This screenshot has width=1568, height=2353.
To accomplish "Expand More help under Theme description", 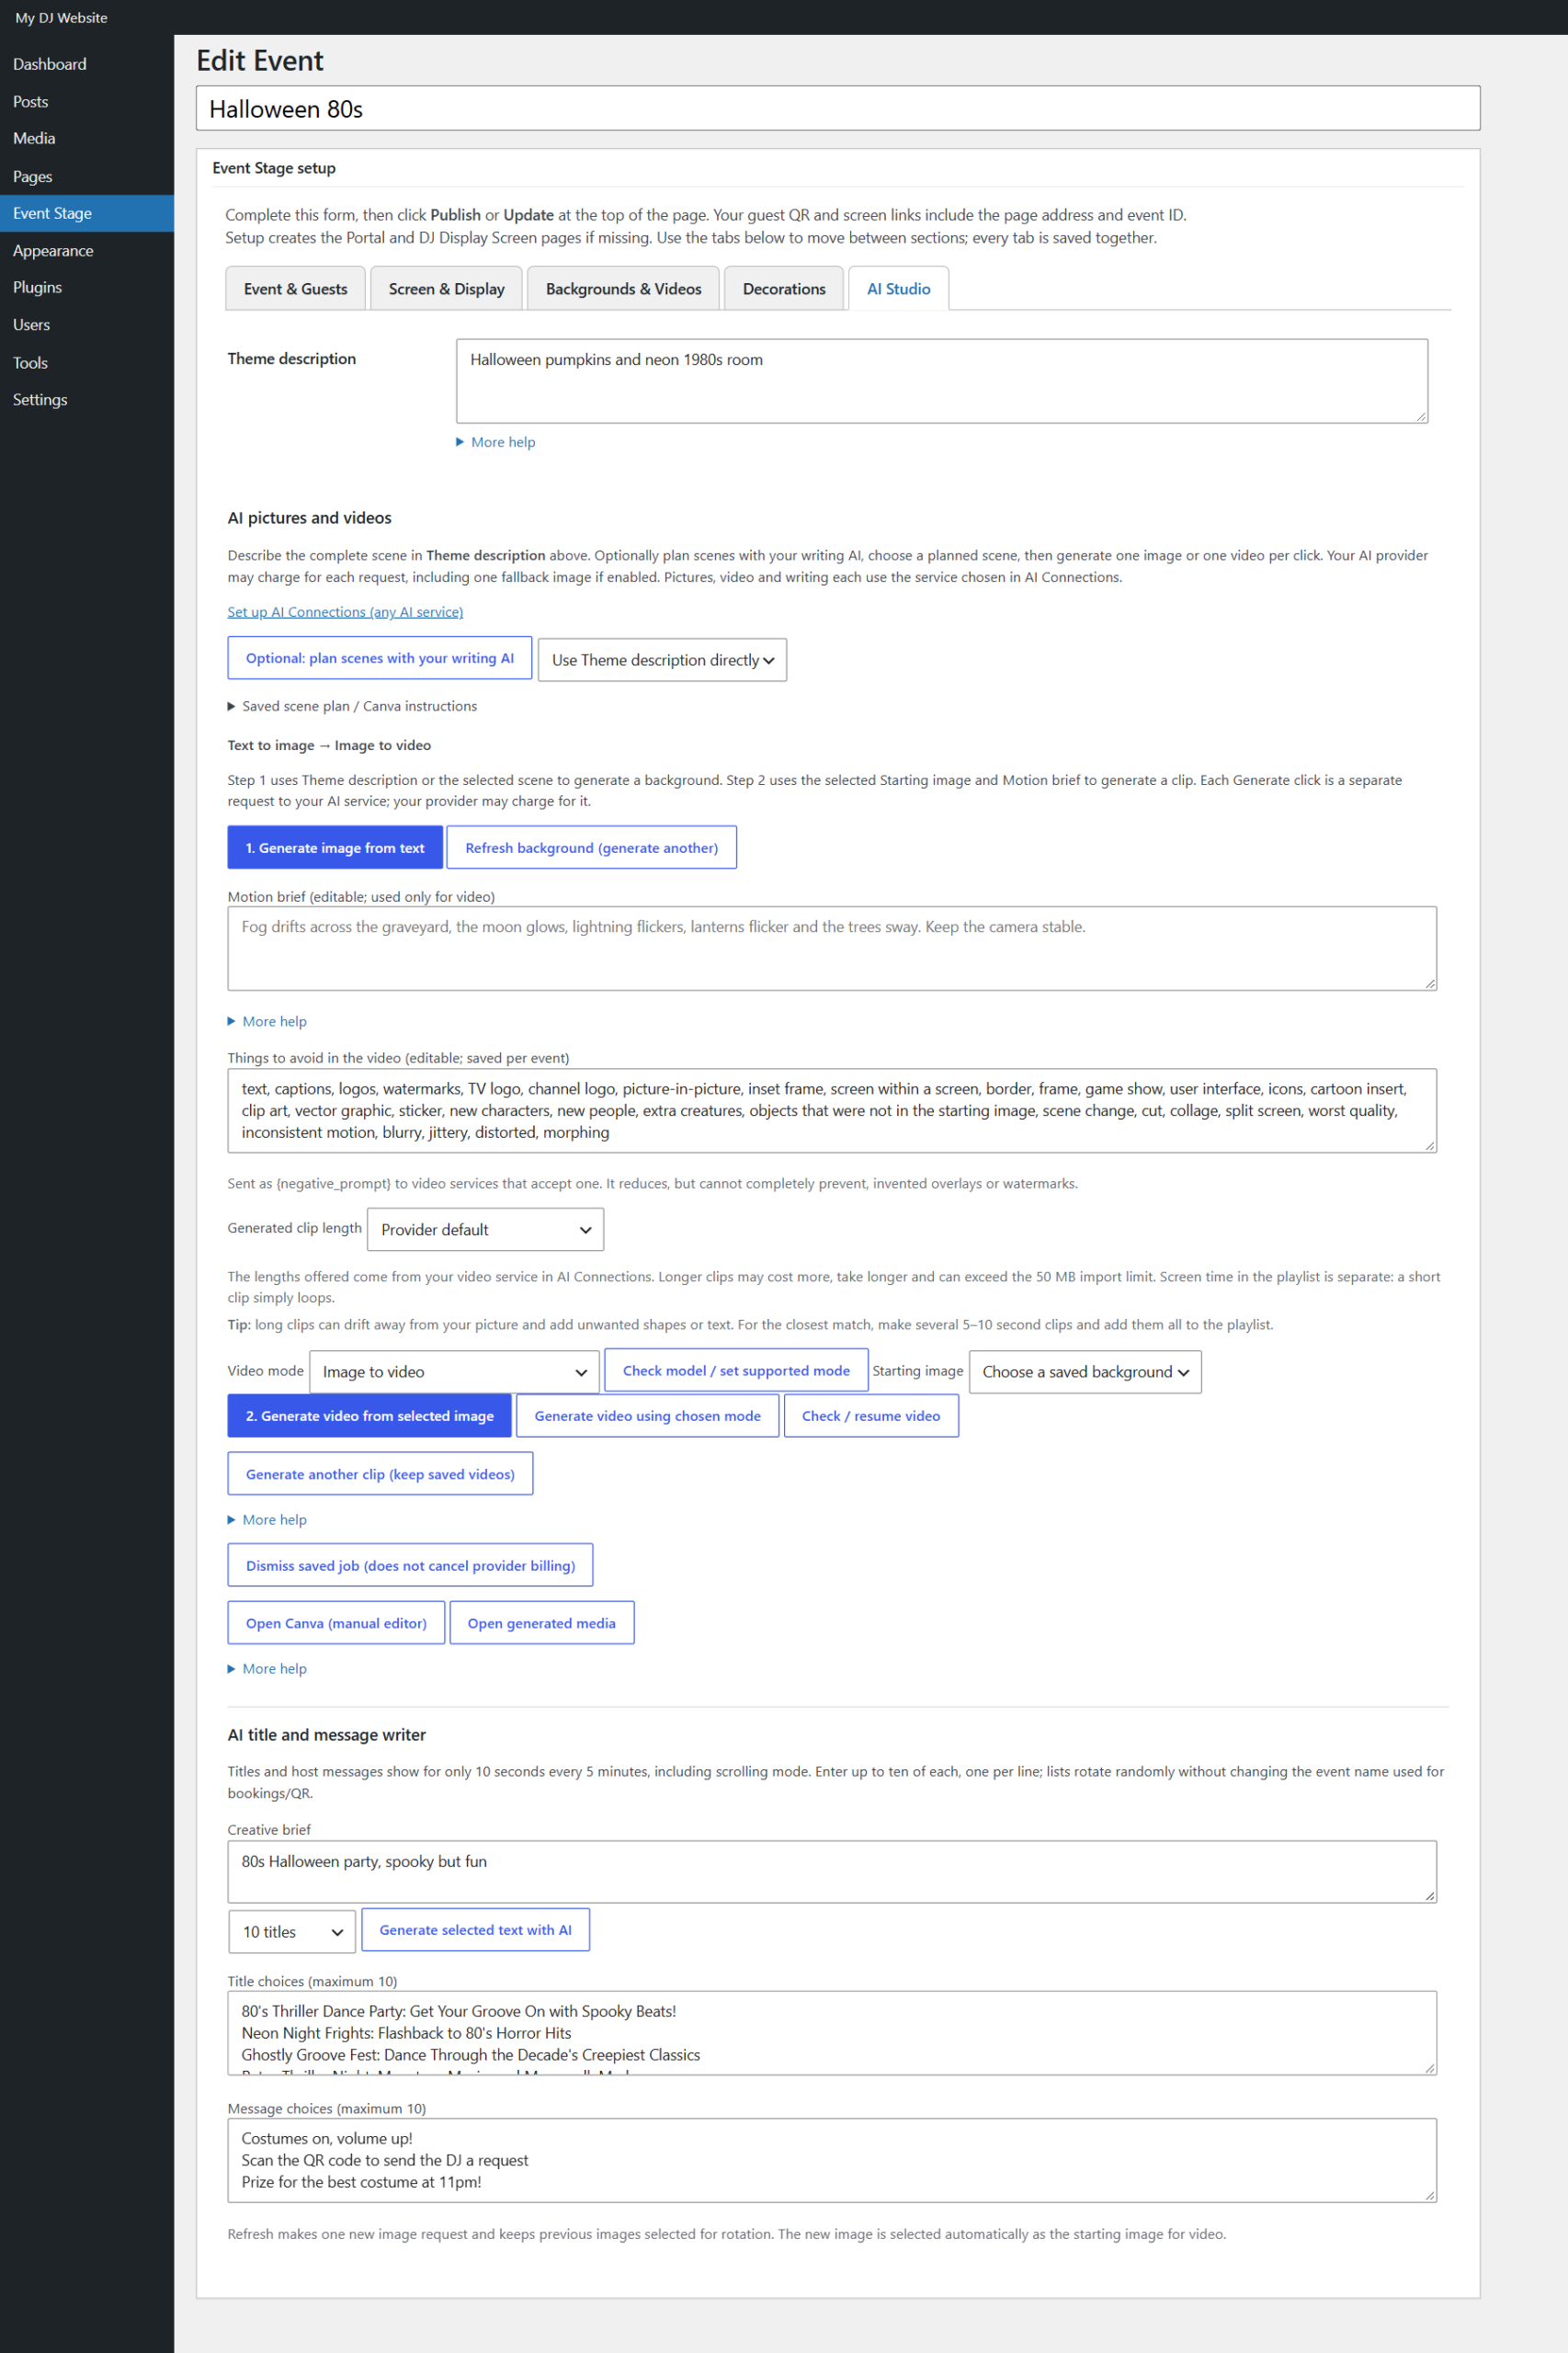I will [496, 442].
